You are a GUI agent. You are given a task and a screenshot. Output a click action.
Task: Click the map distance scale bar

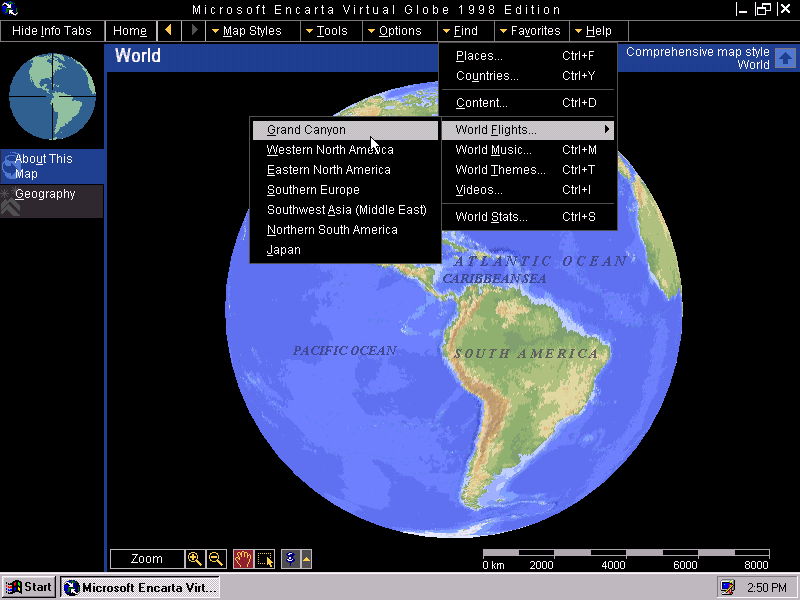click(x=626, y=553)
